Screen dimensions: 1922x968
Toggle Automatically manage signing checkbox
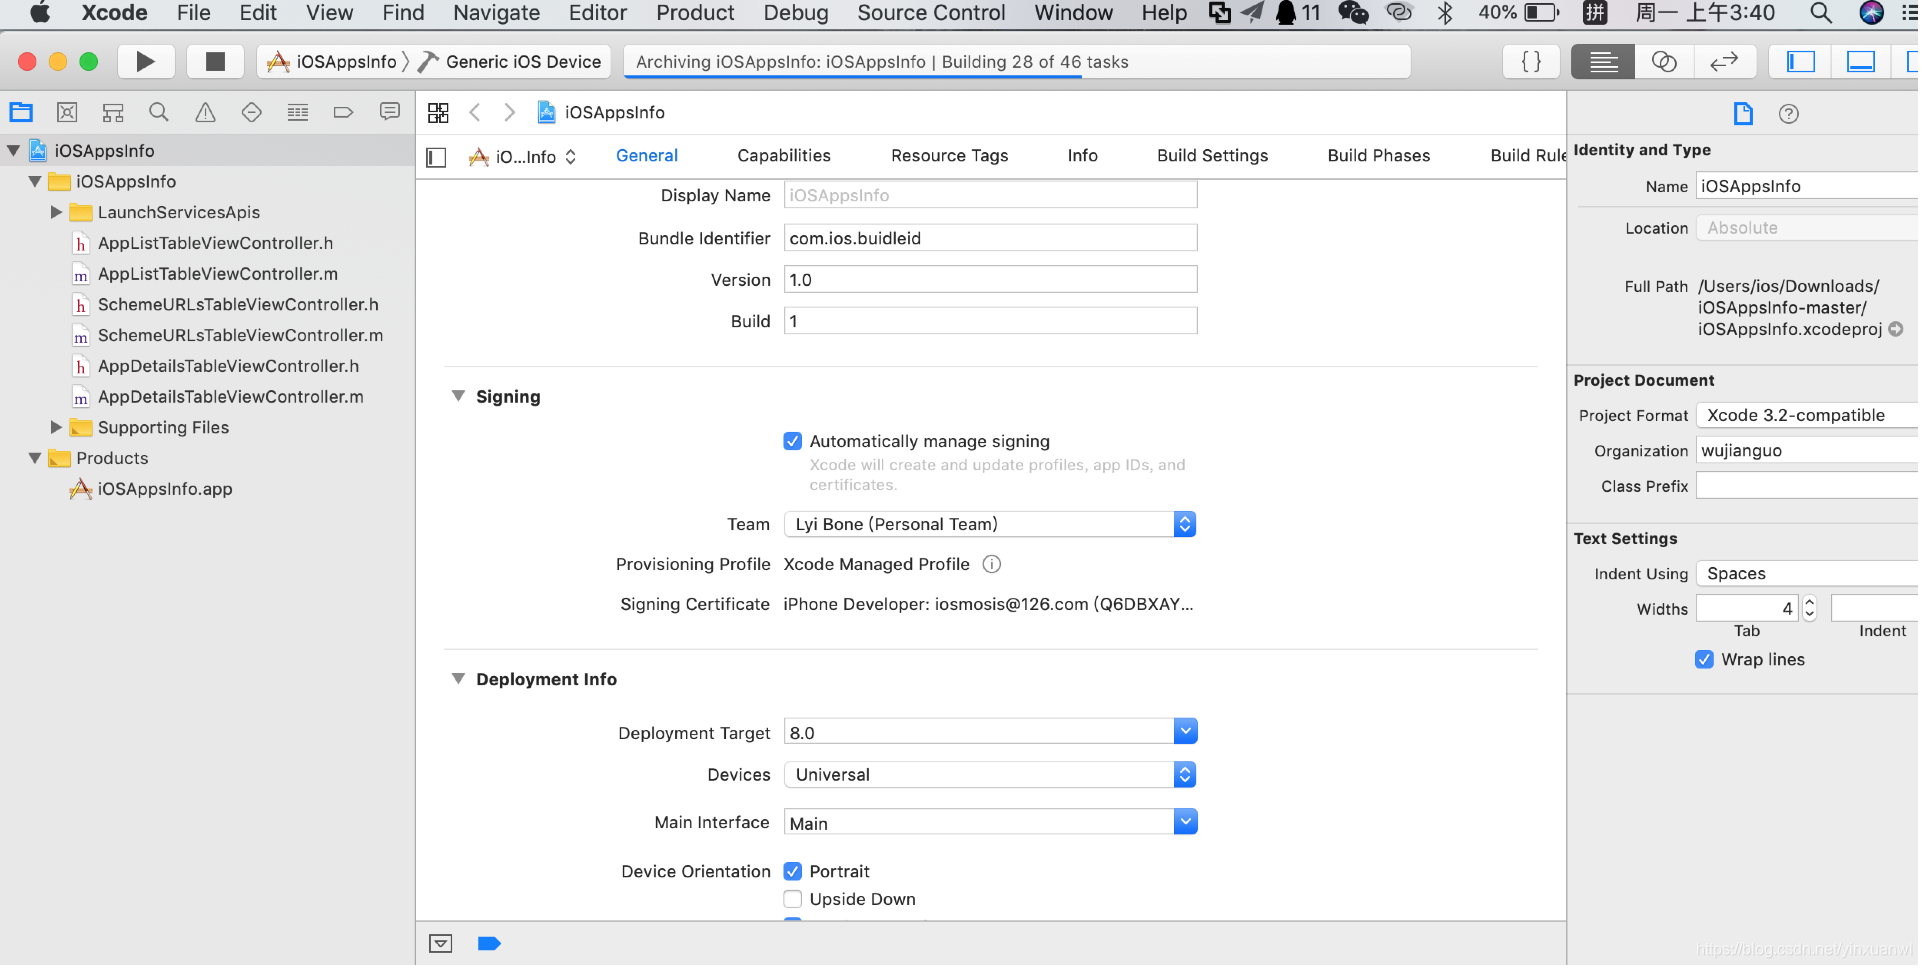click(x=793, y=442)
